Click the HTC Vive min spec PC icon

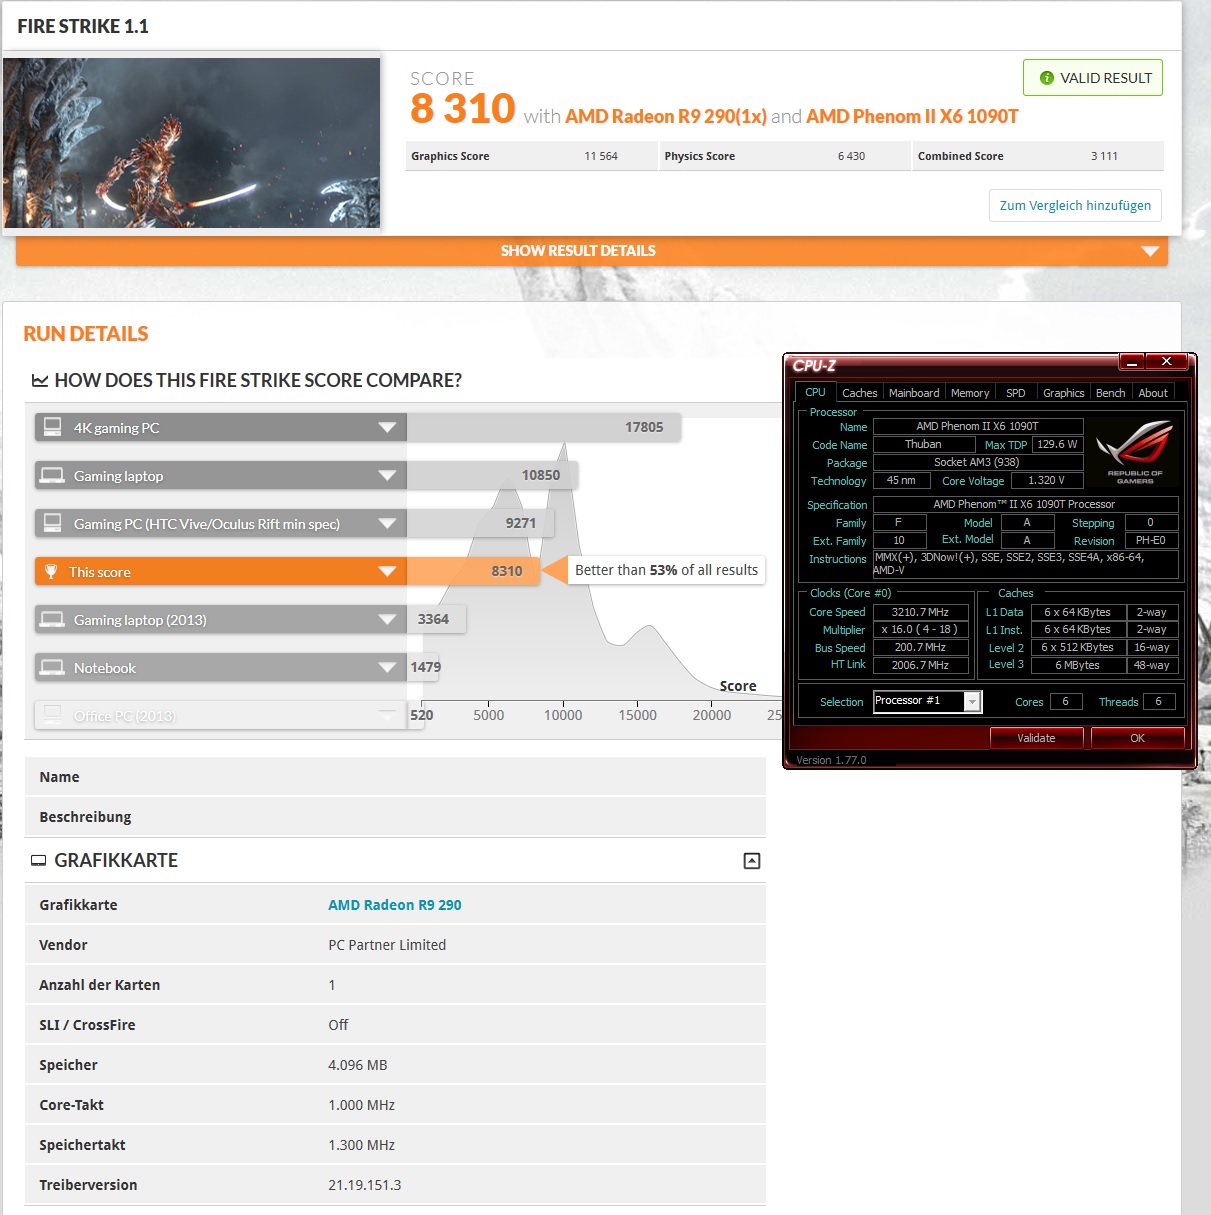(52, 523)
